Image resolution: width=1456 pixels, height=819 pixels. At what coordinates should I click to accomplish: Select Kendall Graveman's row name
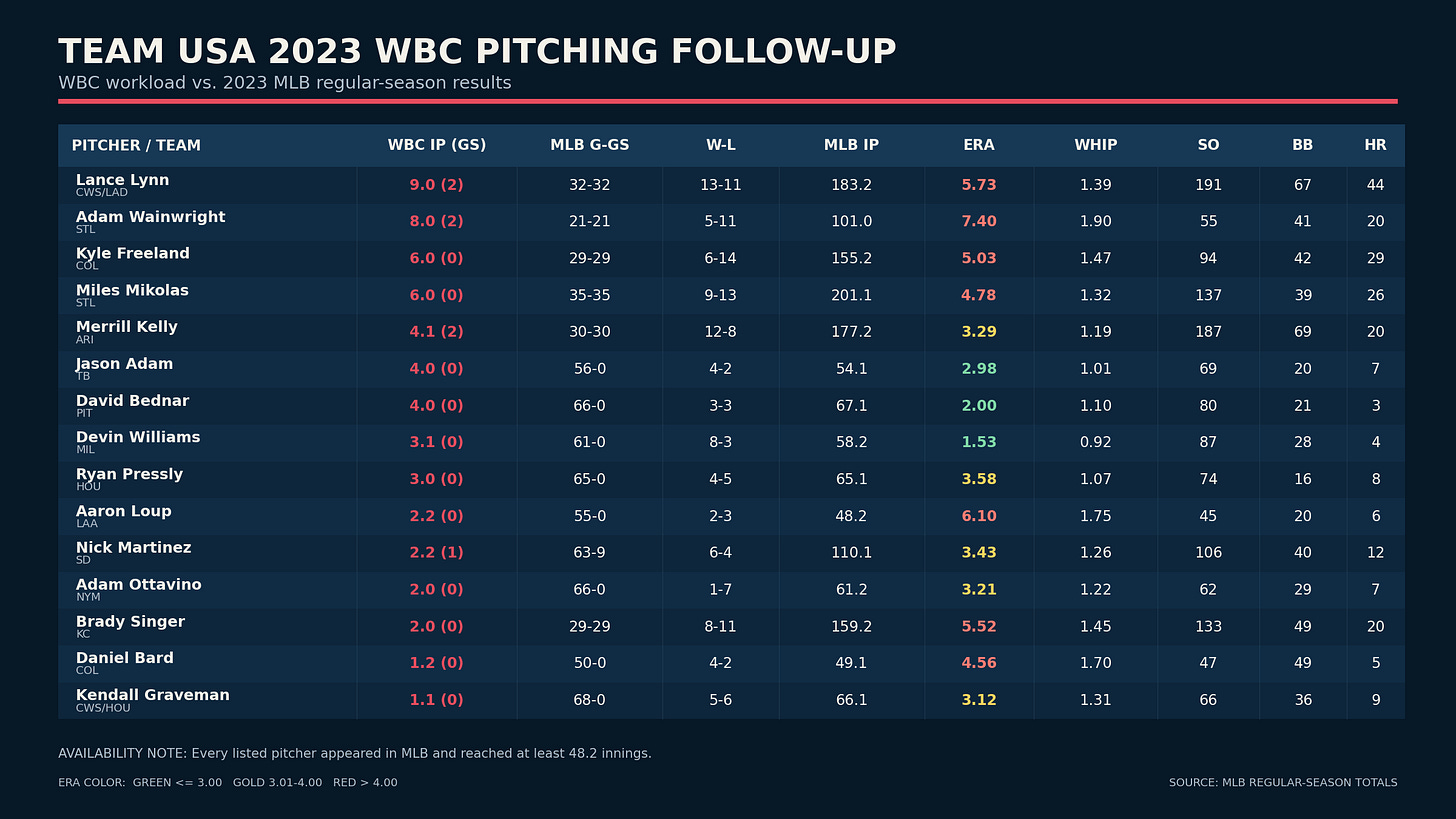coord(153,695)
